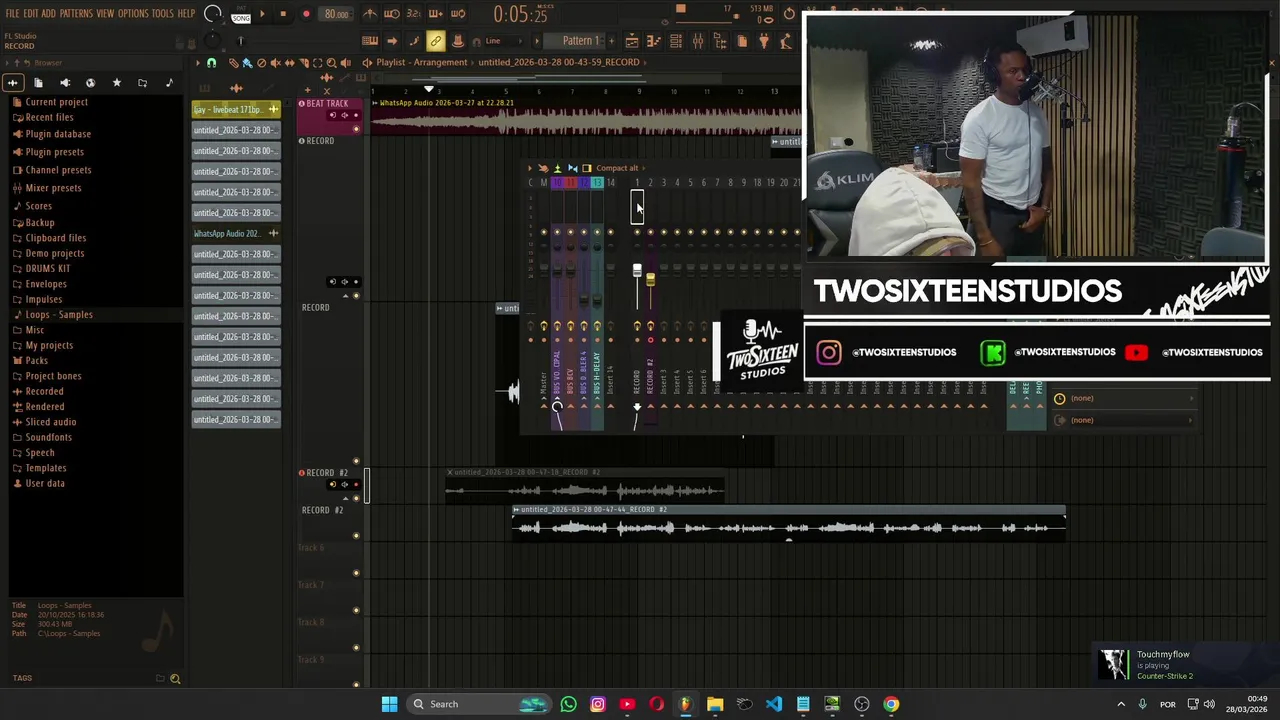Select WhatsApp Audio clip in picker panel

point(236,233)
